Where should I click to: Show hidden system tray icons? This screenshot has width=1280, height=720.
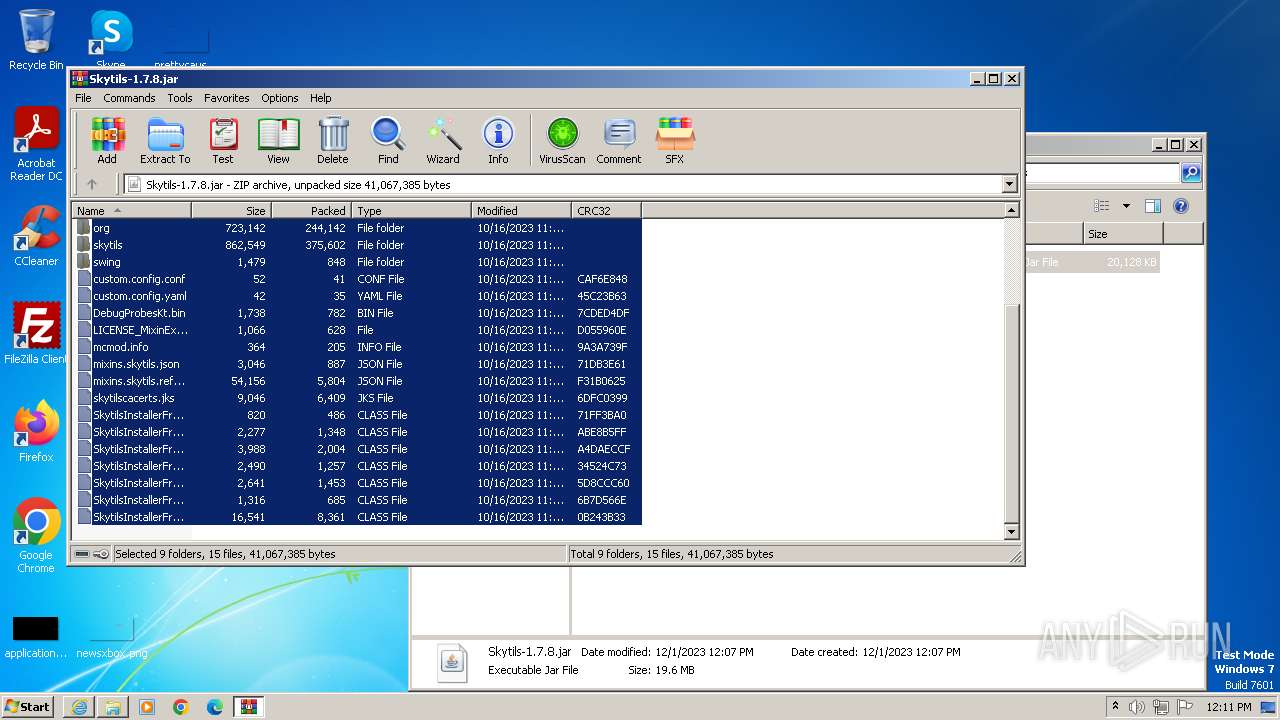(x=1116, y=707)
